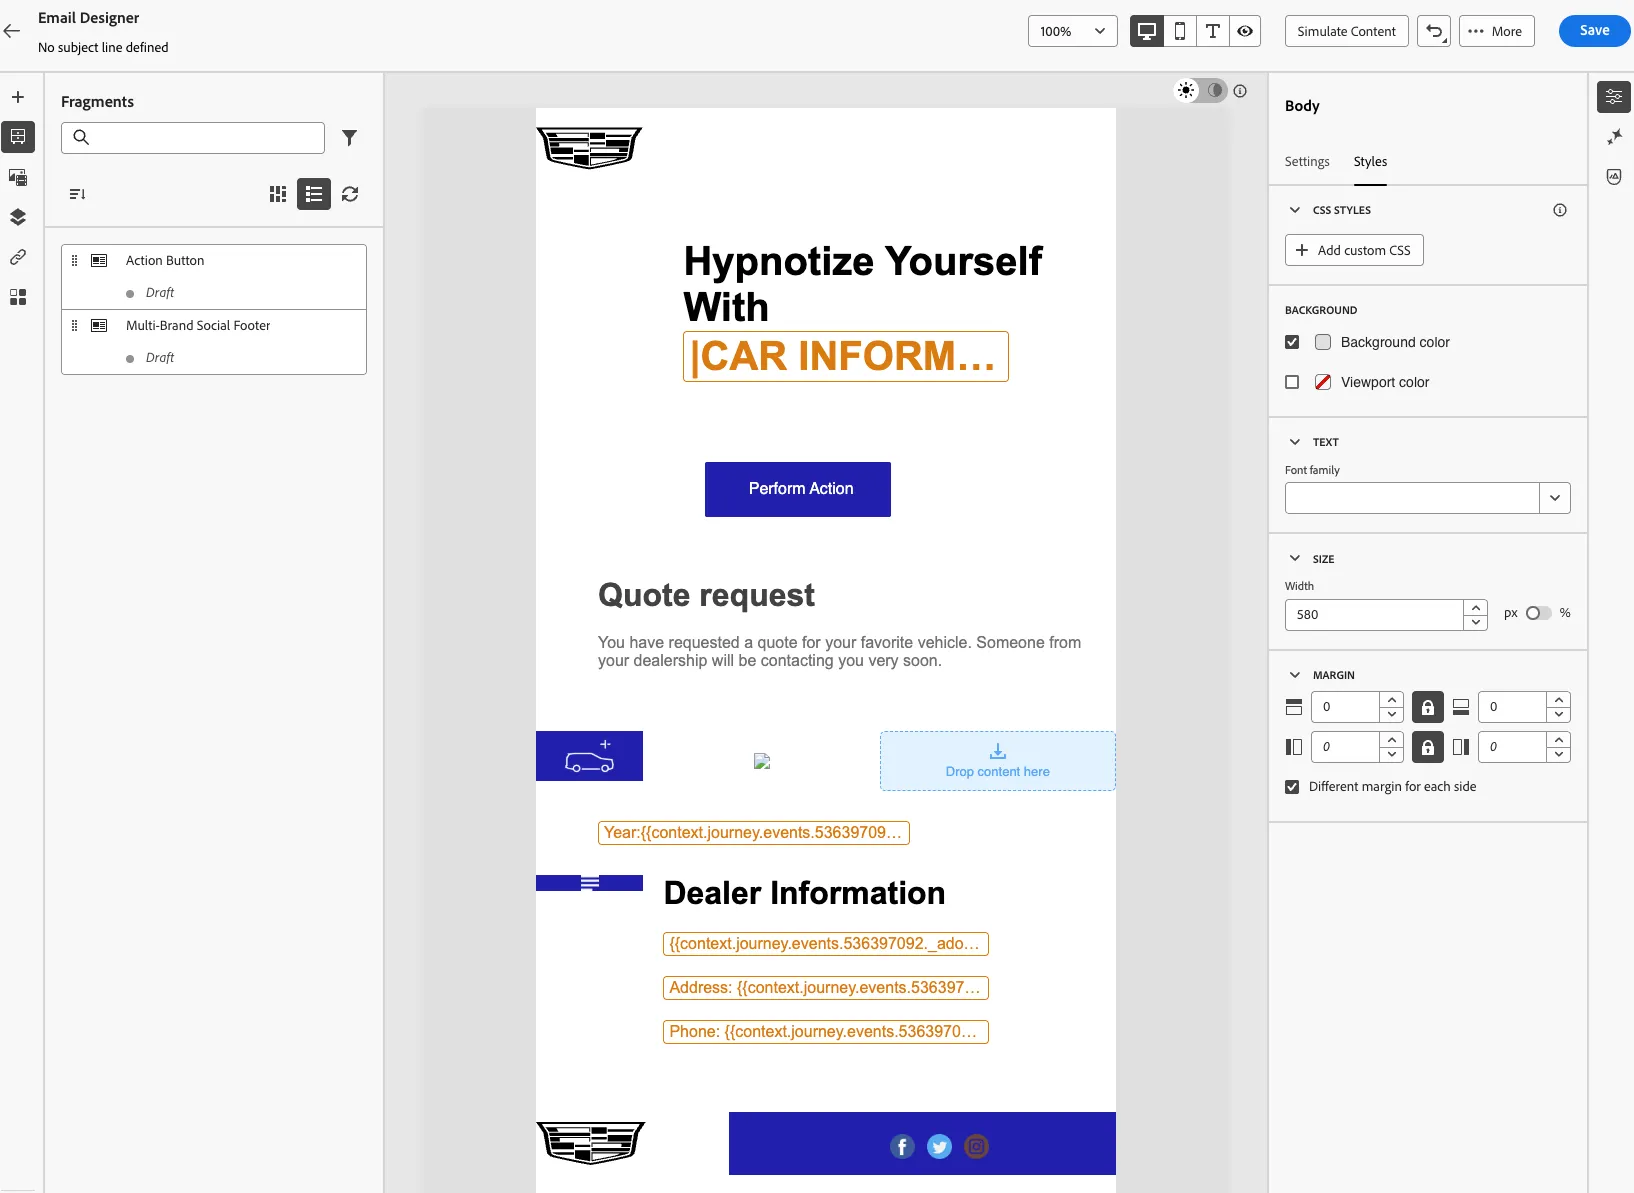Open the Fragments panel icon in sidebar
The width and height of the screenshot is (1634, 1193).
click(x=18, y=137)
